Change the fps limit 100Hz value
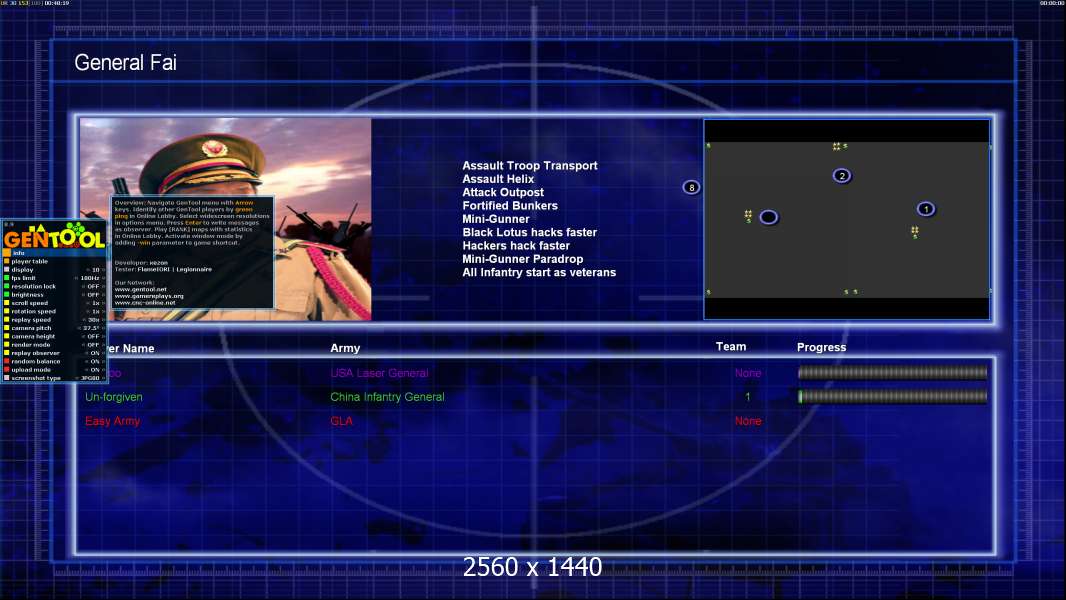Screen dimensions: 1066x600 90,278
